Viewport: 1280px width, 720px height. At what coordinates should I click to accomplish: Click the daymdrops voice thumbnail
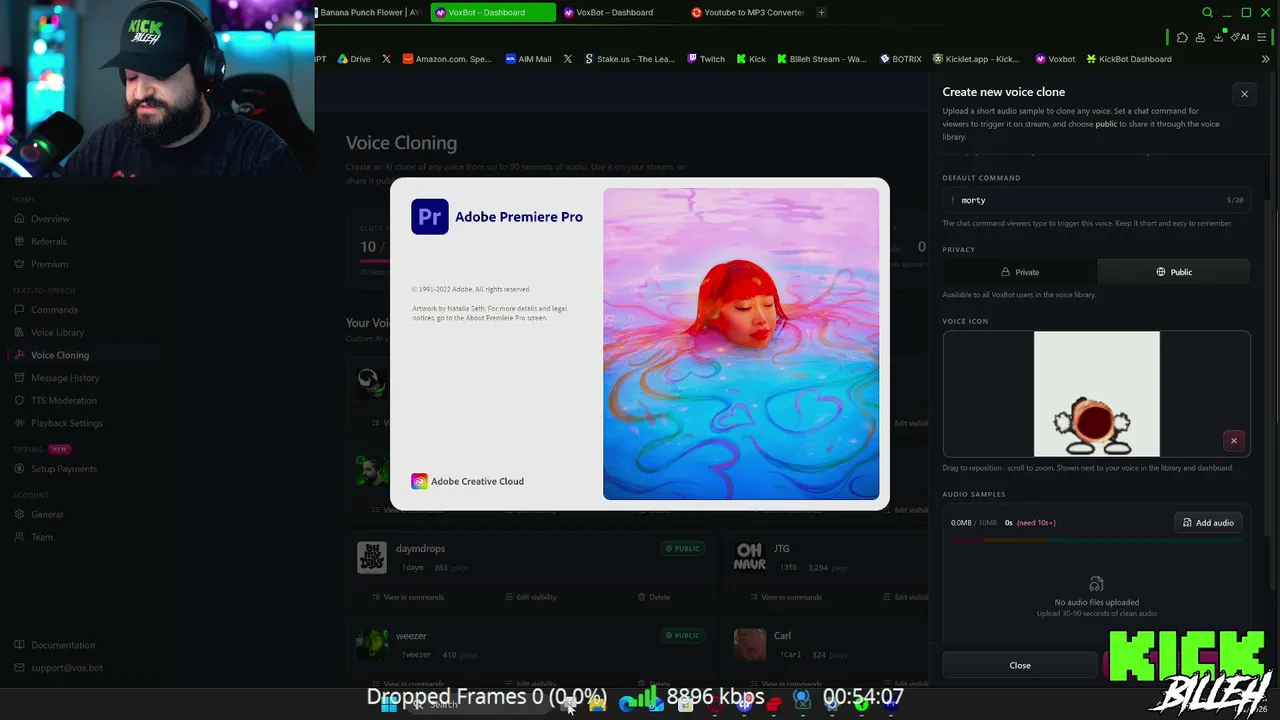[372, 557]
